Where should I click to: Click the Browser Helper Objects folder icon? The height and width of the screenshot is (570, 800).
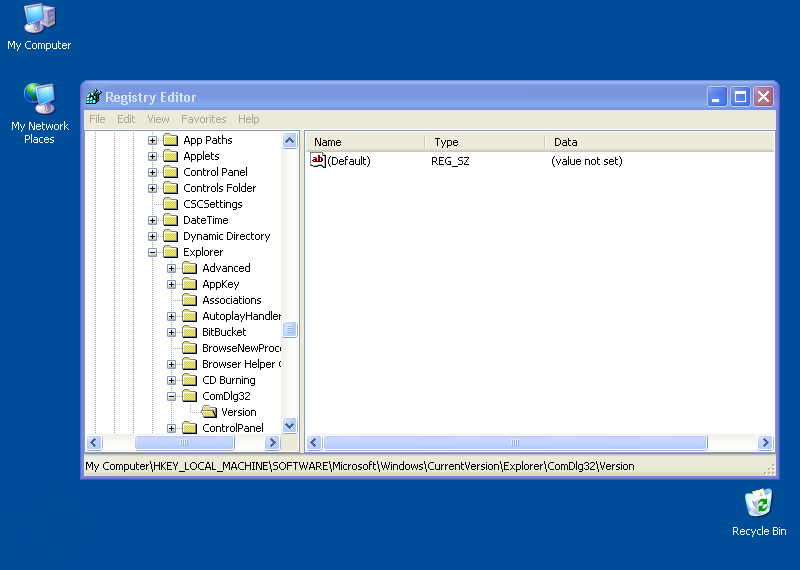(x=189, y=364)
